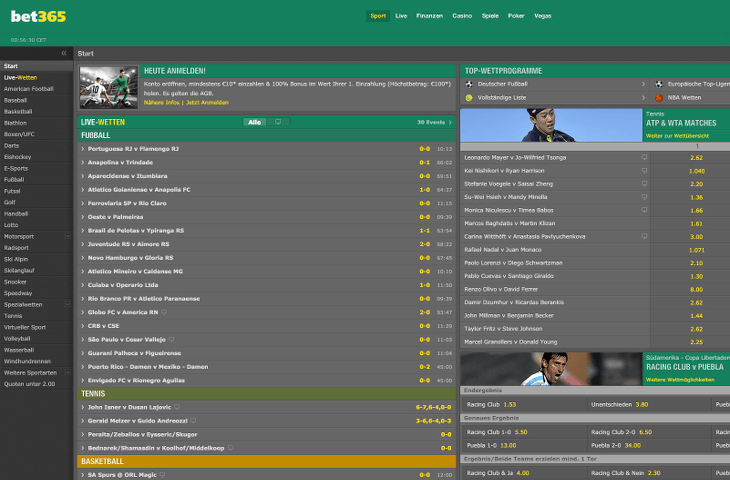This screenshot has width=730, height=480.
Task: Open 30 Events link in Live-Wetten
Action: point(434,122)
